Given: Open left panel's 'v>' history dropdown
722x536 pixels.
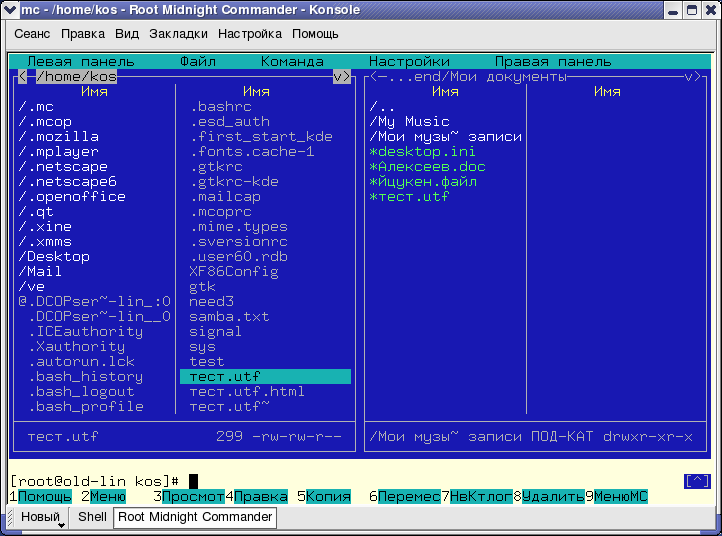Looking at the screenshot, I should pyautogui.click(x=341, y=77).
